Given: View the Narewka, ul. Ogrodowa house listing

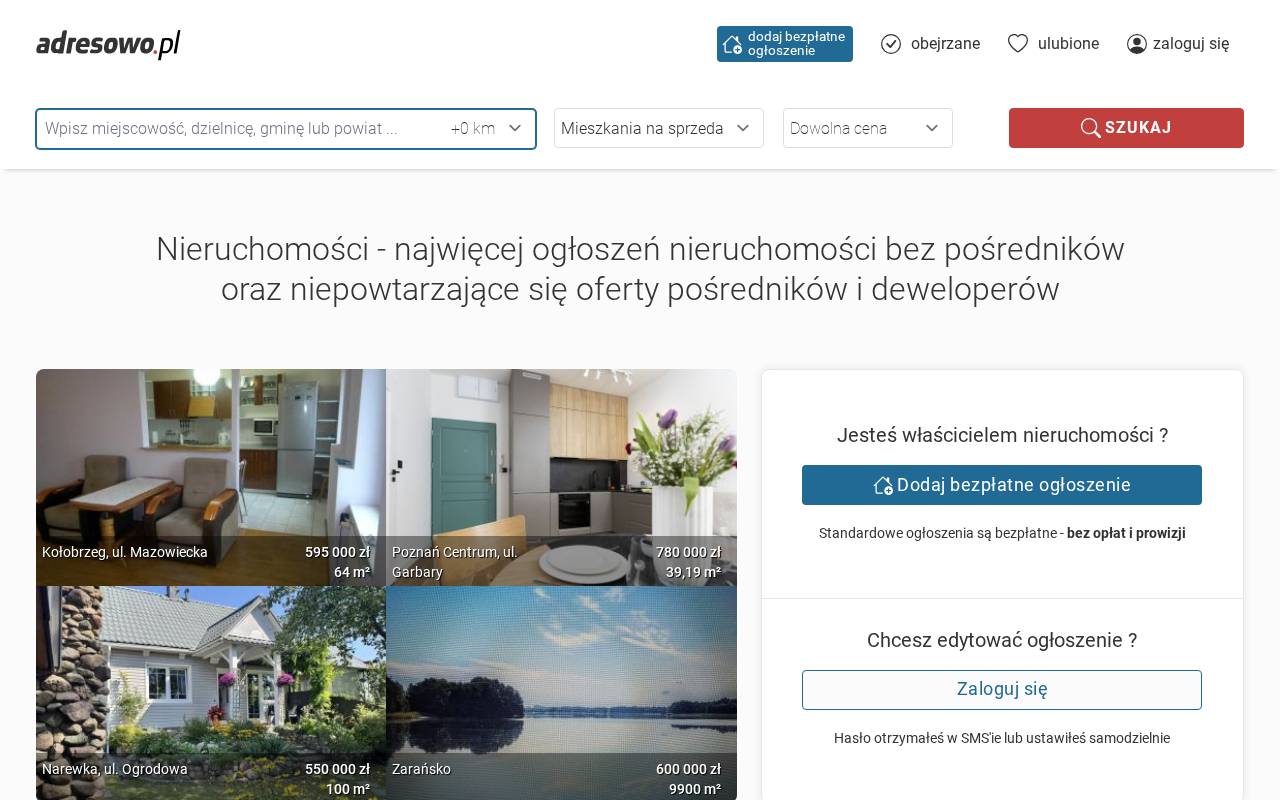Looking at the screenshot, I should 211,680.
